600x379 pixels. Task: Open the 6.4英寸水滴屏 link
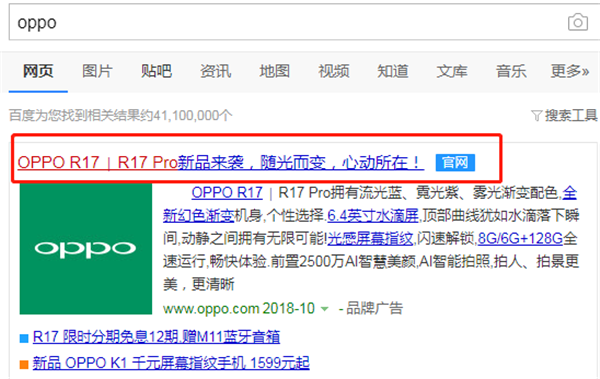tap(373, 216)
